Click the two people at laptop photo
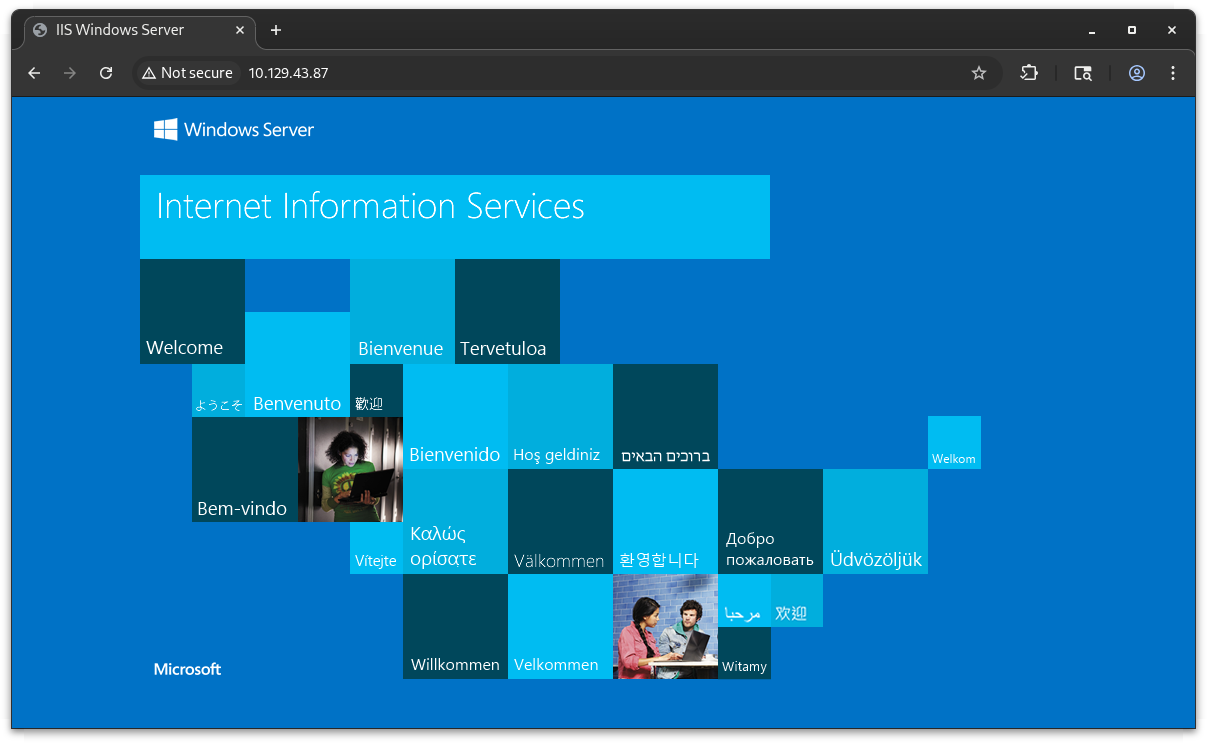1207x743 pixels. pyautogui.click(x=665, y=626)
